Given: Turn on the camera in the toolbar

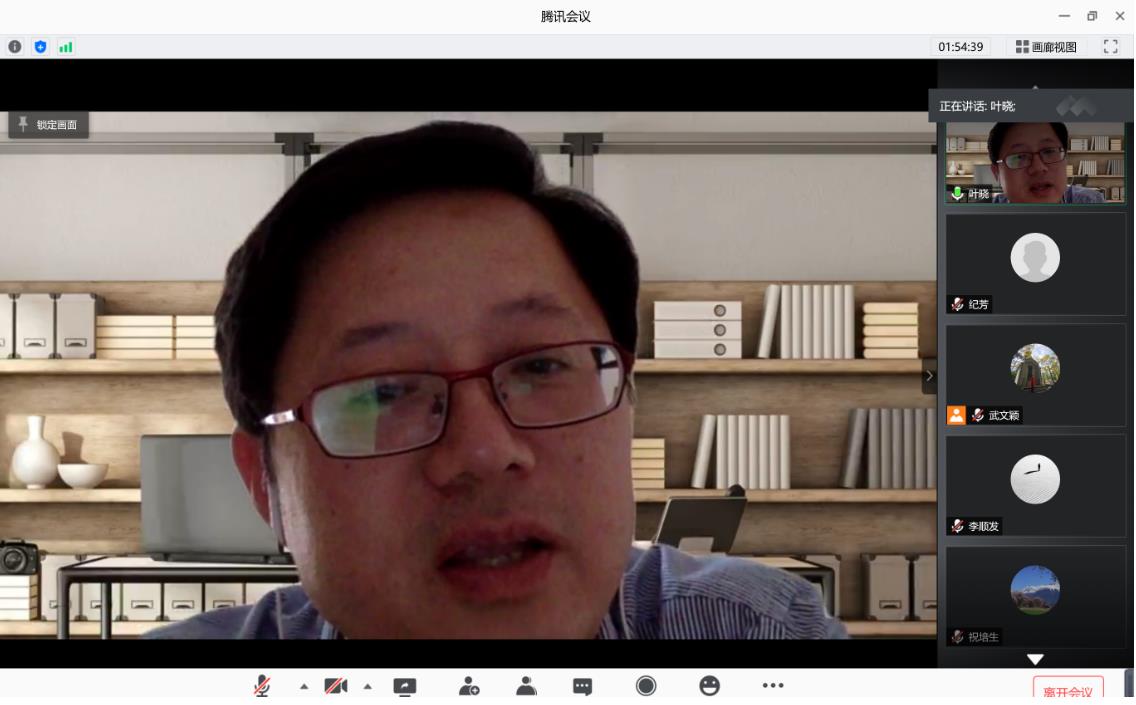Looking at the screenshot, I should click(334, 686).
